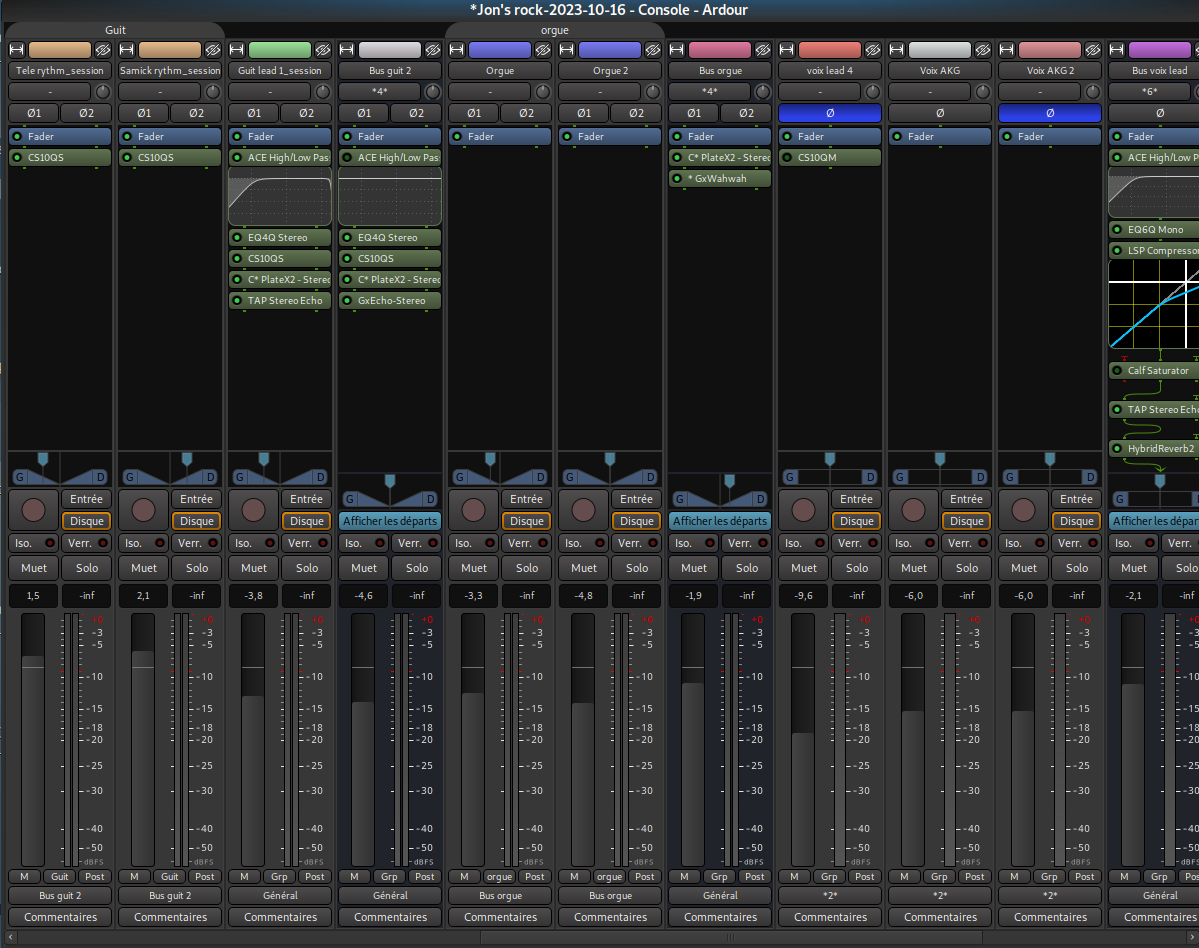Arm record on Orgue track
Image resolution: width=1199 pixels, height=948 pixels.
(473, 510)
